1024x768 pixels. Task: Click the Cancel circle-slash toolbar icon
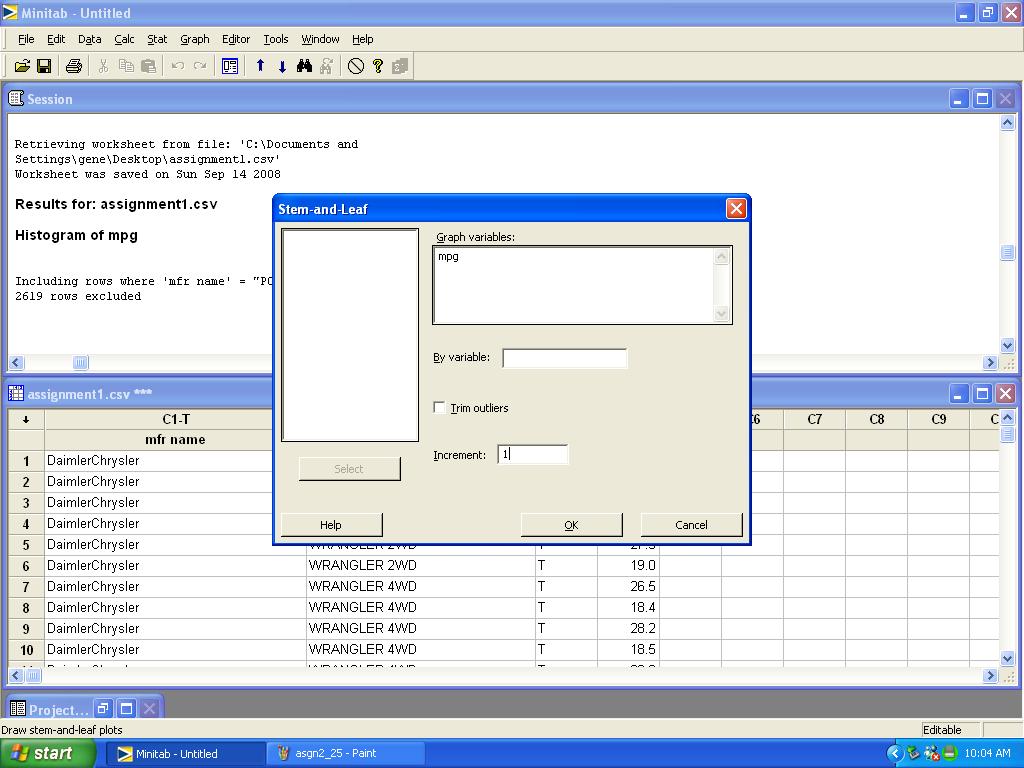(356, 66)
